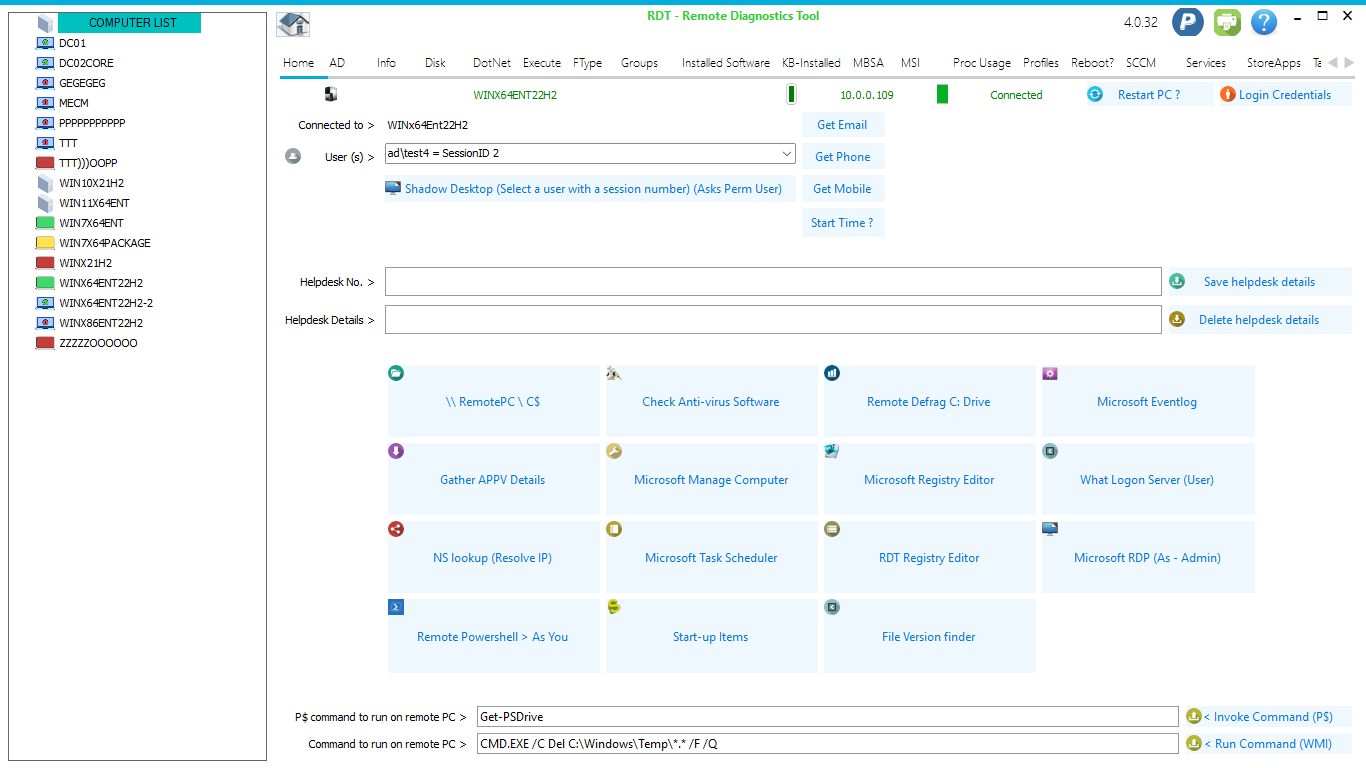The width and height of the screenshot is (1366, 768).
Task: Launch Microsoft Registry Editor tile
Action: [929, 479]
